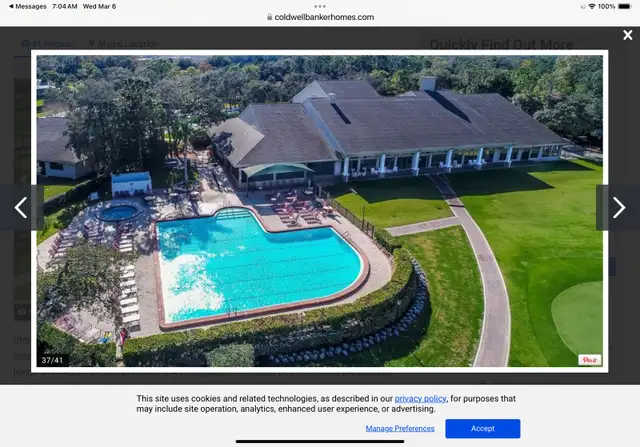Go to the previous photo arrow
The height and width of the screenshot is (447, 640).
click(x=21, y=208)
